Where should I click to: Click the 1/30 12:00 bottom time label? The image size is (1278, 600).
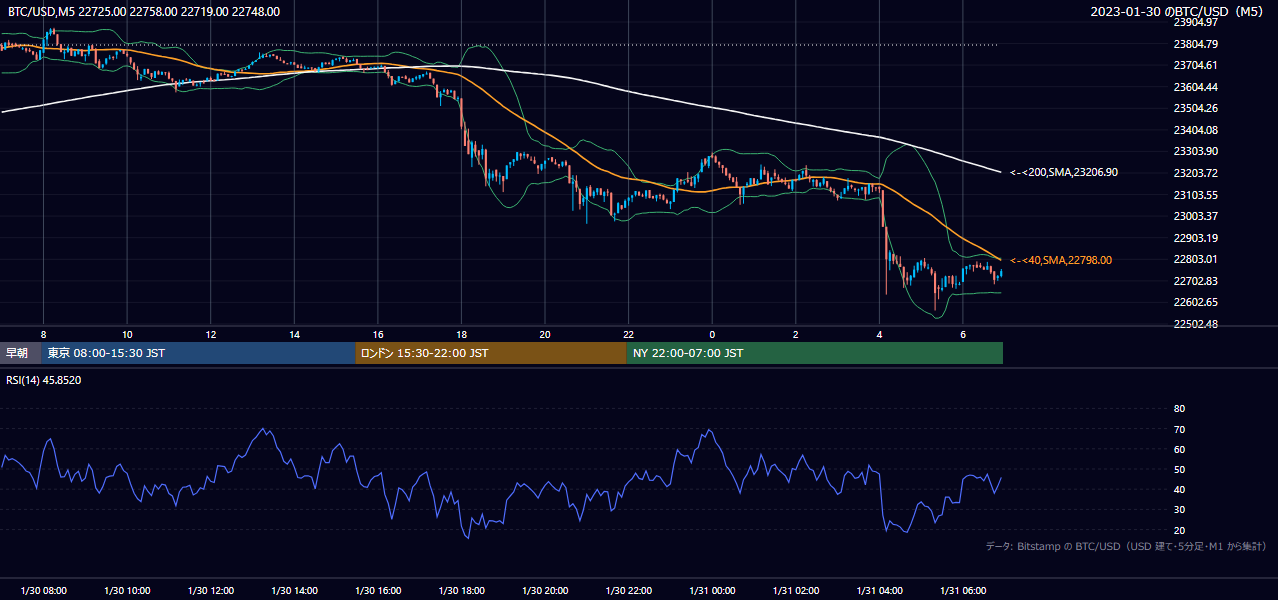click(x=210, y=591)
